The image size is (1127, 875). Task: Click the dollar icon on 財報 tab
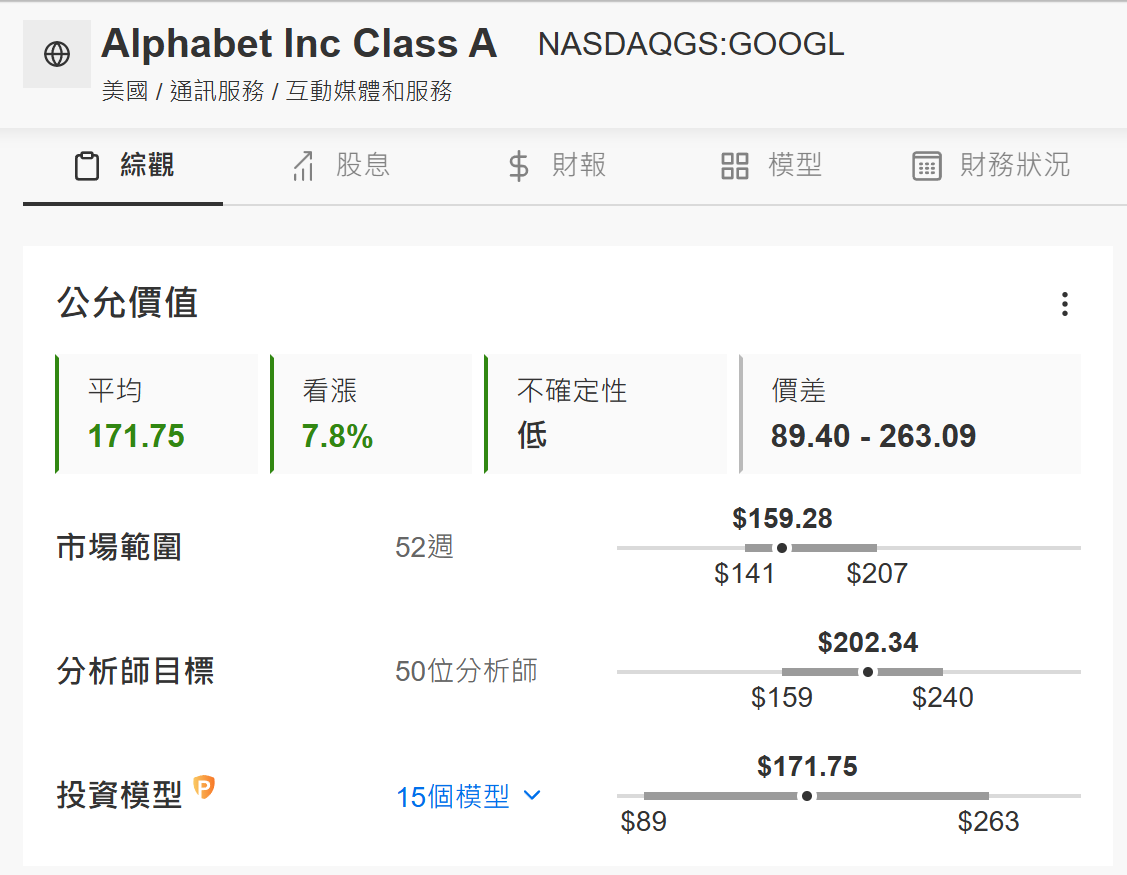(518, 166)
